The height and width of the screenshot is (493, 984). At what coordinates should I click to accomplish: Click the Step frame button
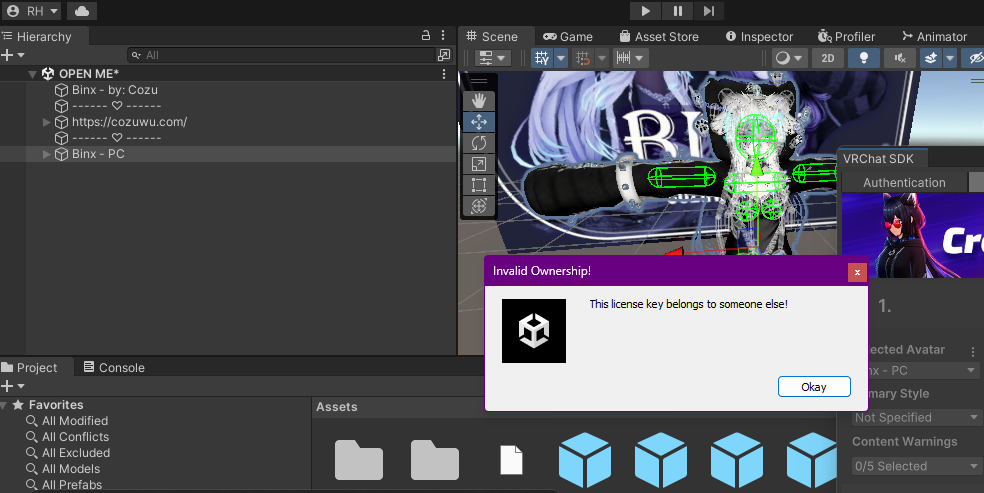(709, 11)
